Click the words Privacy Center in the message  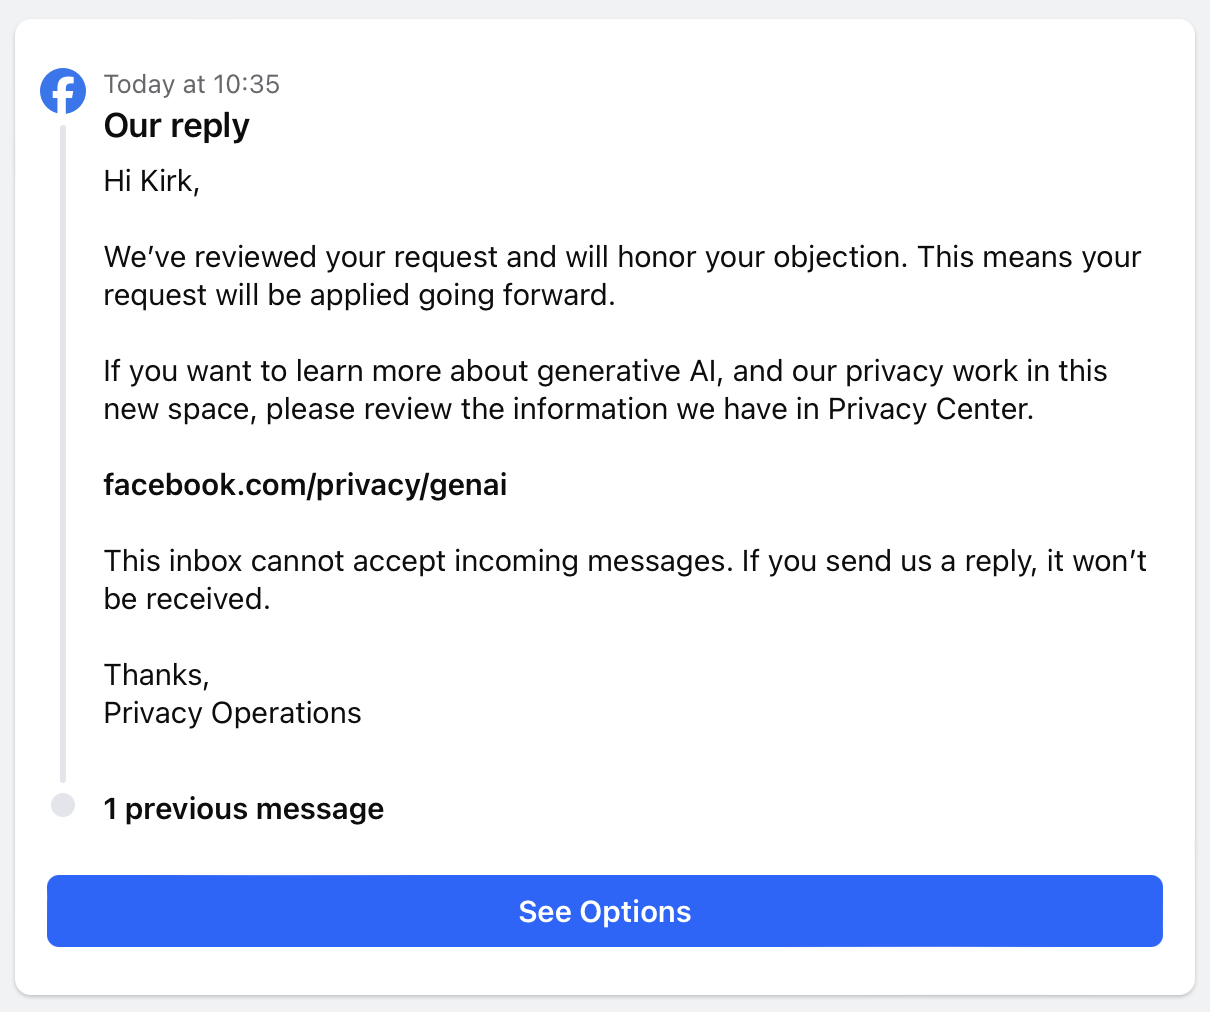coord(930,409)
